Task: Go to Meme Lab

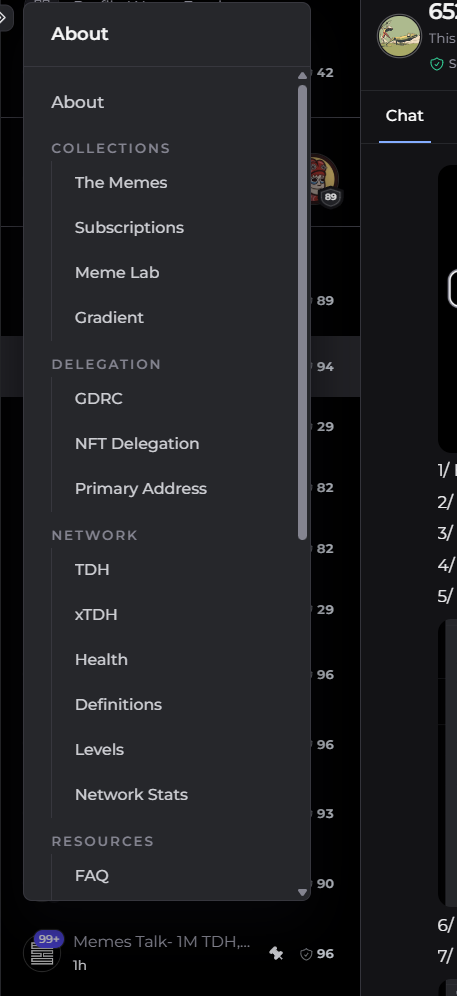Action: [117, 273]
